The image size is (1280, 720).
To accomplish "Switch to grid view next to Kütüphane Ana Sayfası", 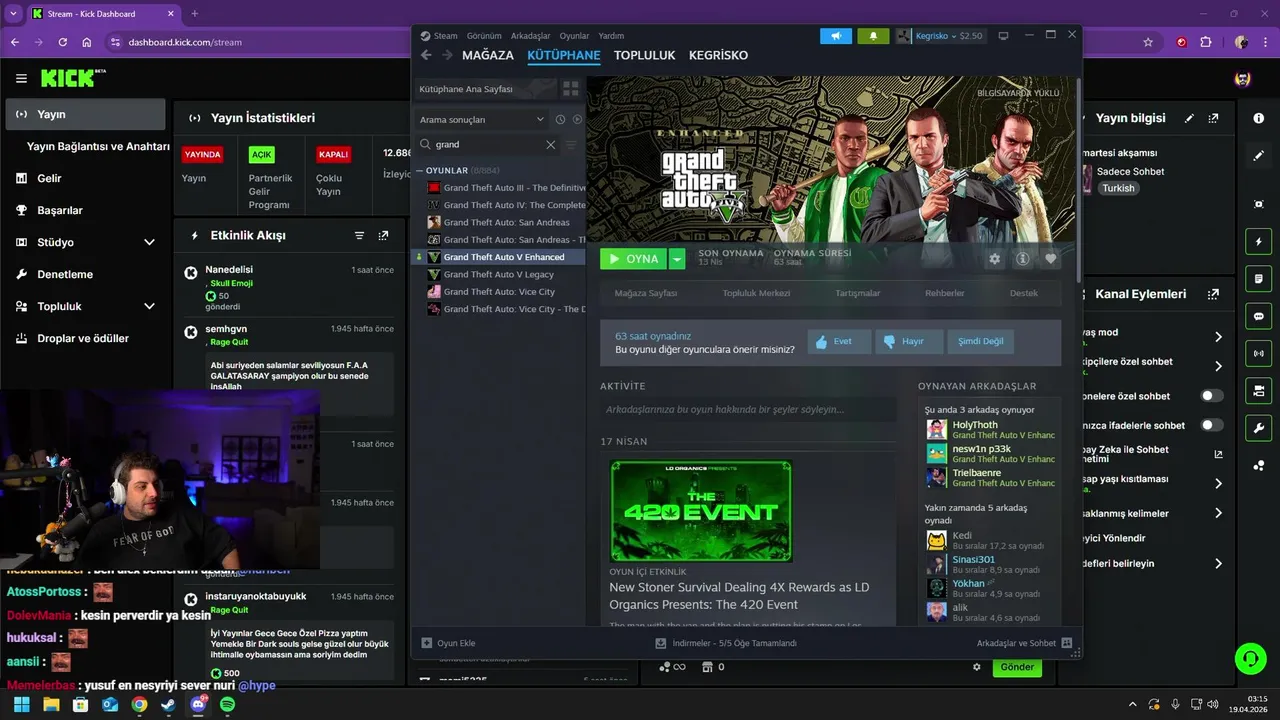I will tap(571, 89).
